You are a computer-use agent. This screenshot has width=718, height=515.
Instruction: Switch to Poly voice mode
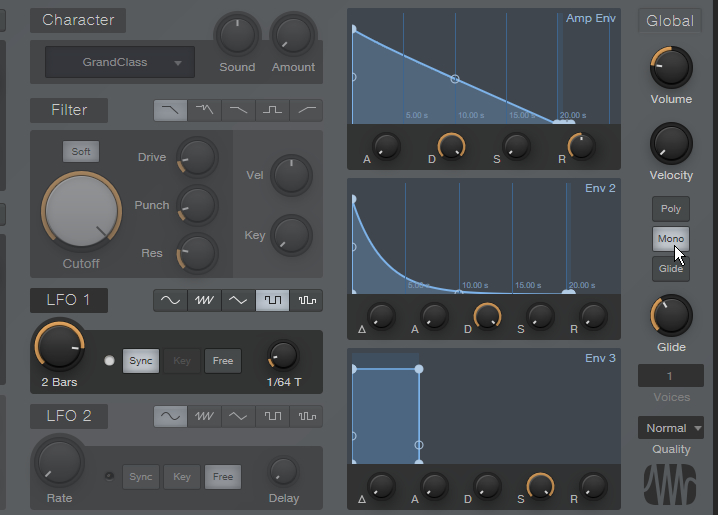point(671,209)
